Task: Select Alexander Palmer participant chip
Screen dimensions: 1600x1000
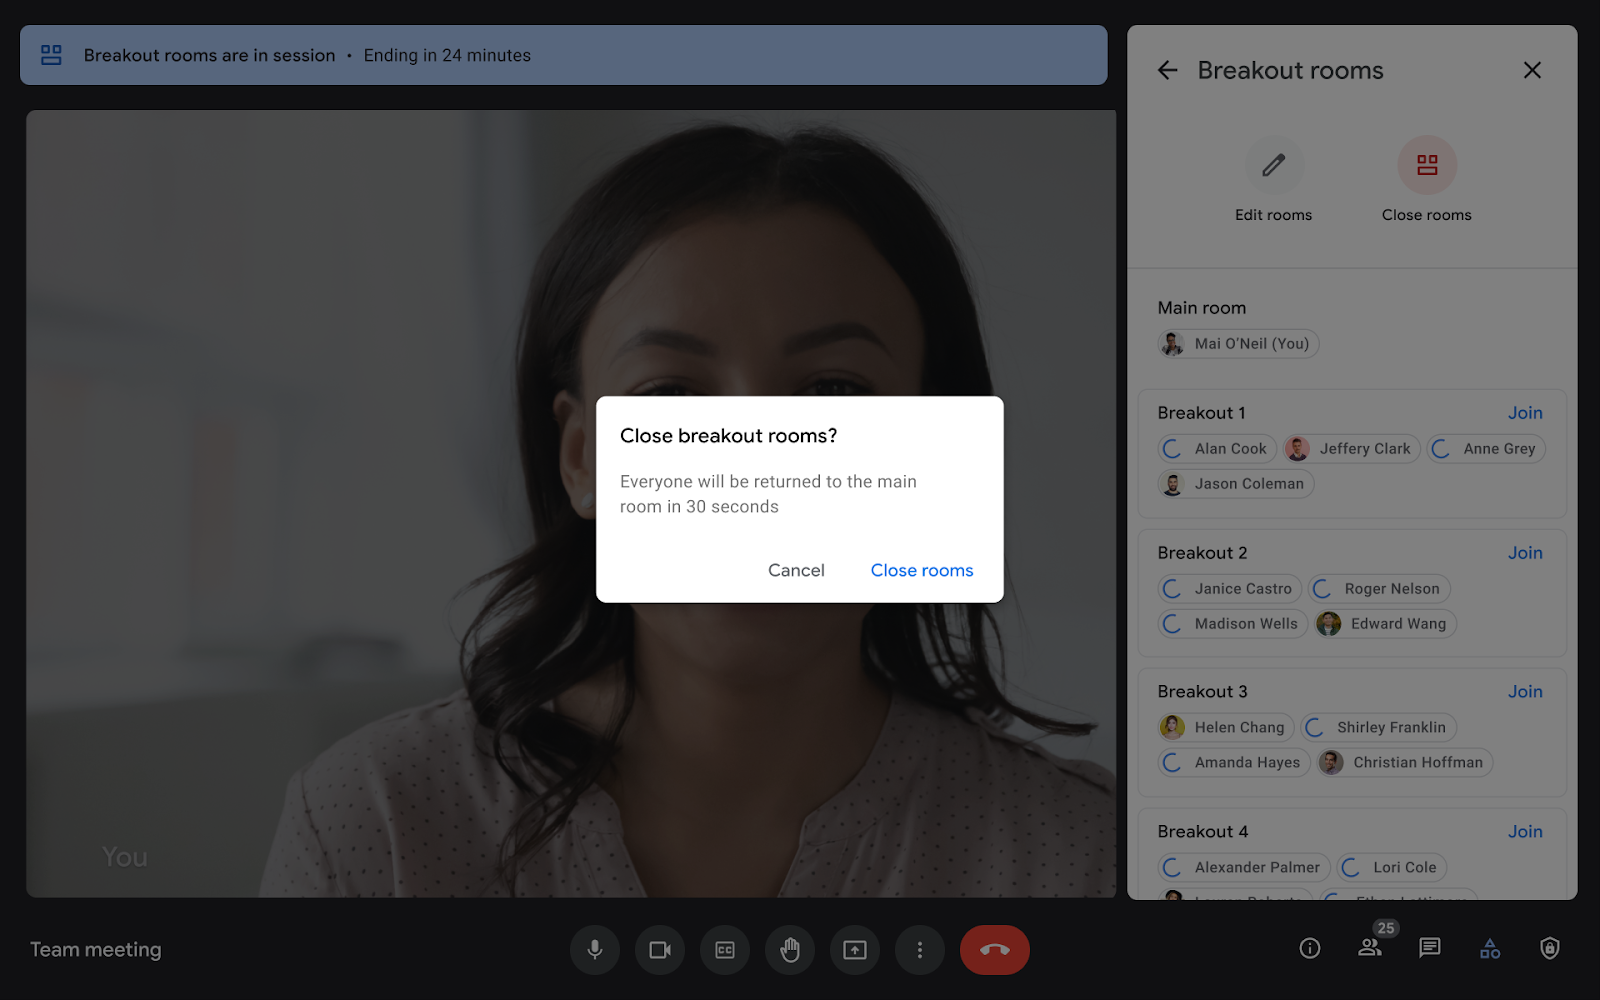Action: [1244, 868]
